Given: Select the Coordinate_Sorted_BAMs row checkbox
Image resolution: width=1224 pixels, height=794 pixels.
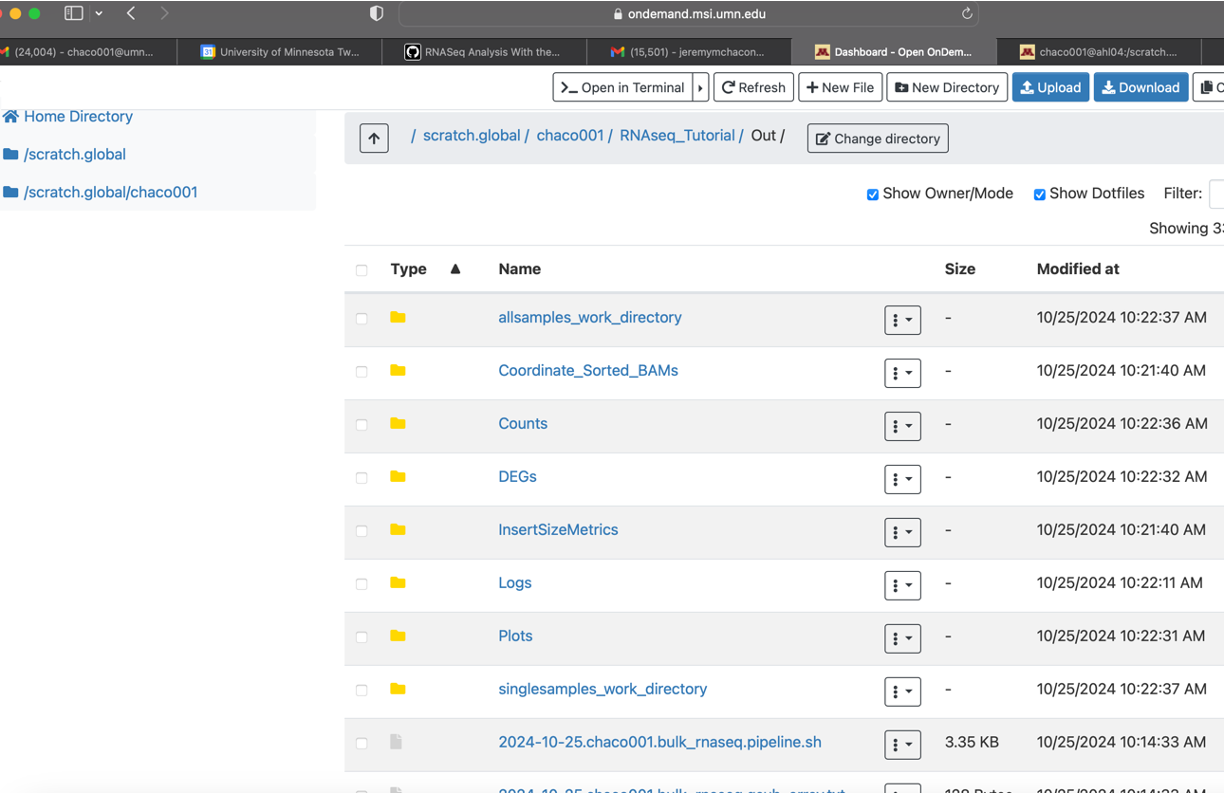Looking at the screenshot, I should coord(362,372).
